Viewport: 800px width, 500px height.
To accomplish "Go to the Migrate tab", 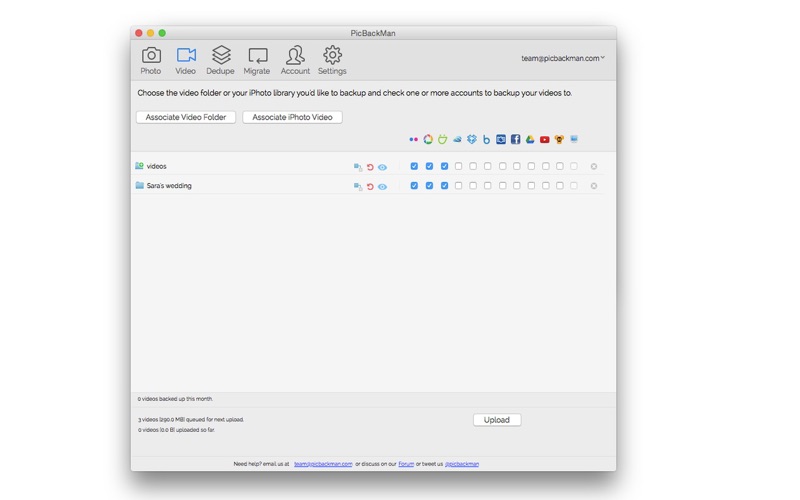I will pos(257,60).
